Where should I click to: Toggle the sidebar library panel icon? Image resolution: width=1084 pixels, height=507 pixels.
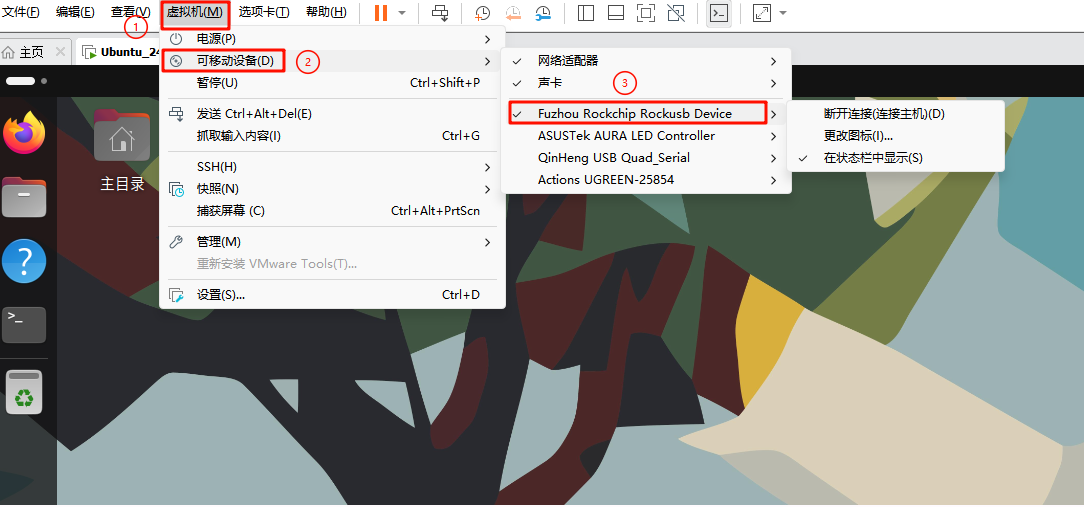[586, 13]
